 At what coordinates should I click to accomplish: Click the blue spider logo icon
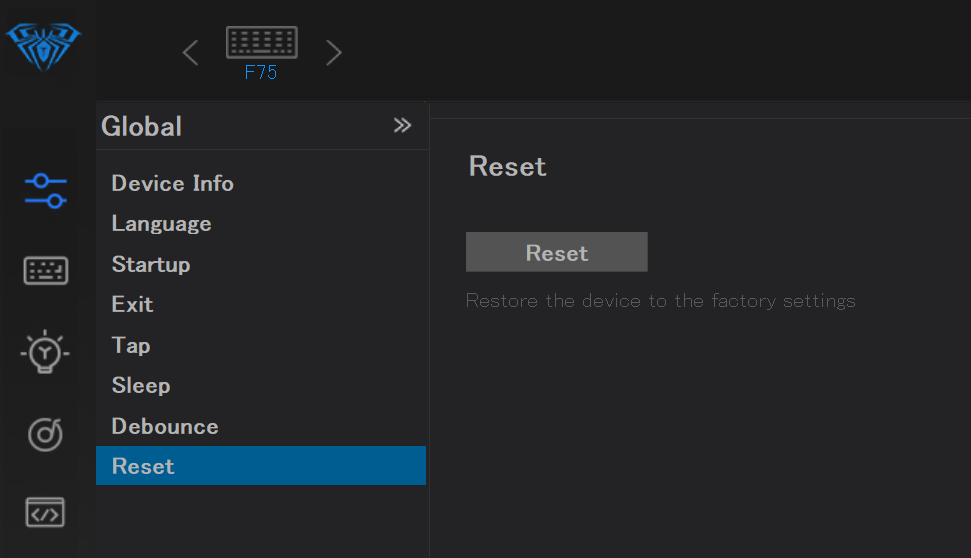43,45
